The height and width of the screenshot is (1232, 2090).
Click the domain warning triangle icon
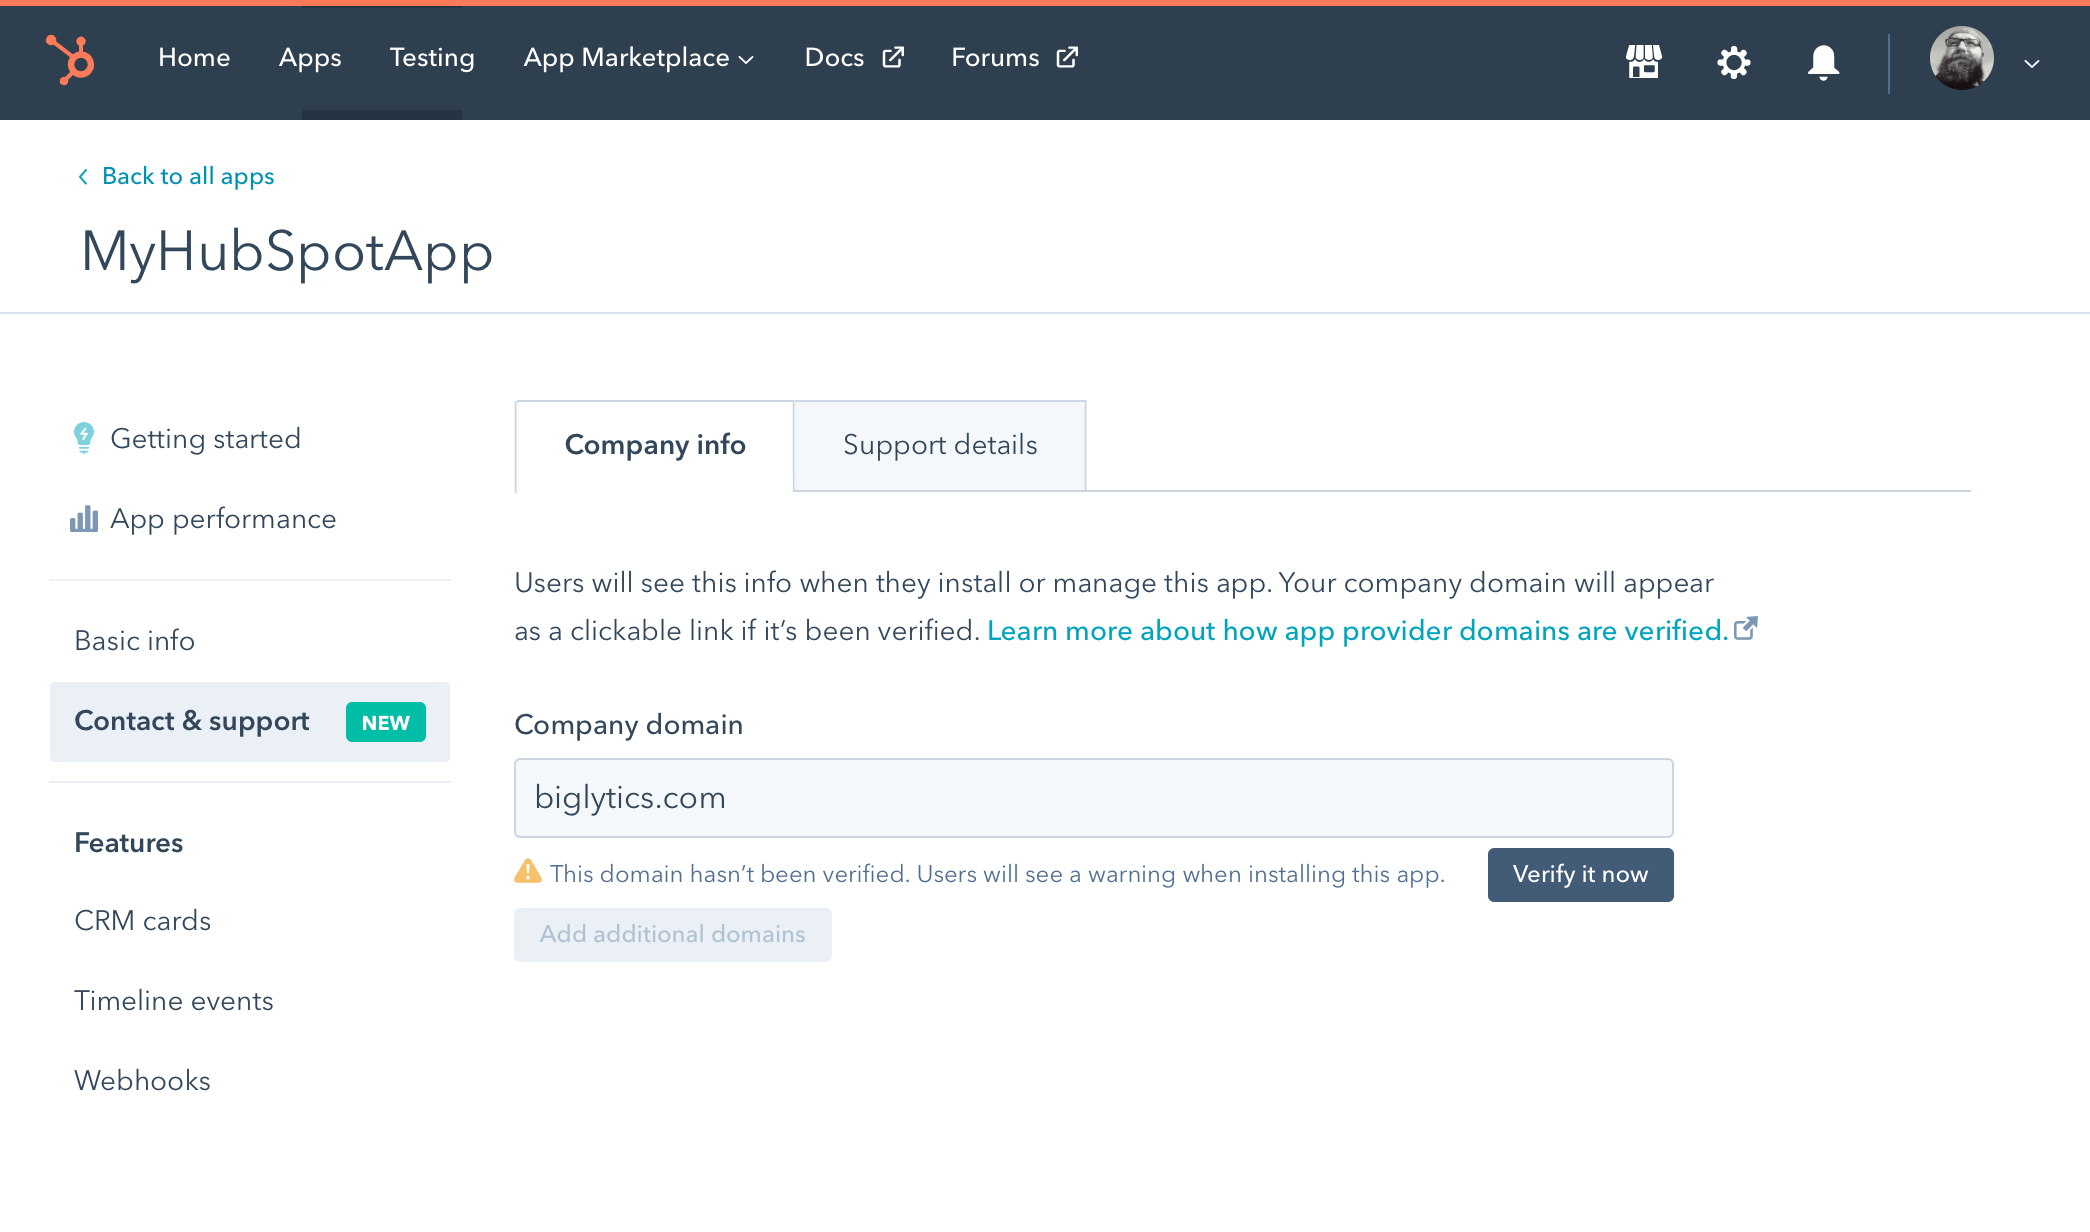tap(528, 873)
